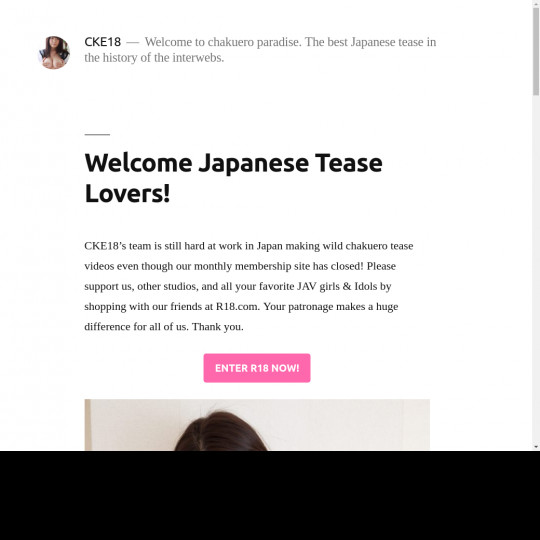Click the black bar below the page
The height and width of the screenshot is (540, 540).
tap(270, 495)
